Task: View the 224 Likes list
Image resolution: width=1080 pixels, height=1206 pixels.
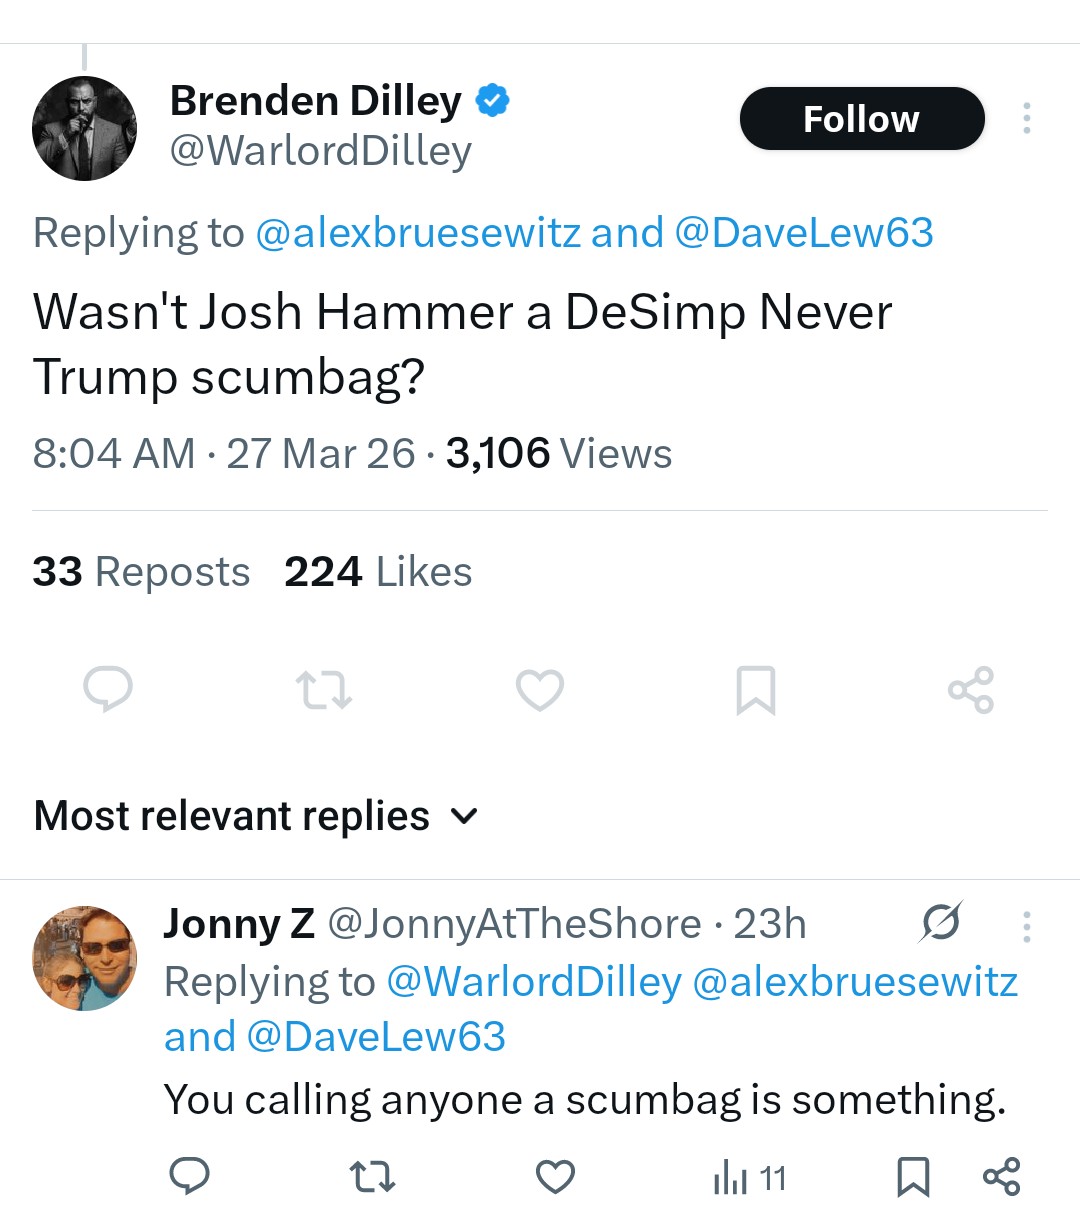Action: click(378, 572)
